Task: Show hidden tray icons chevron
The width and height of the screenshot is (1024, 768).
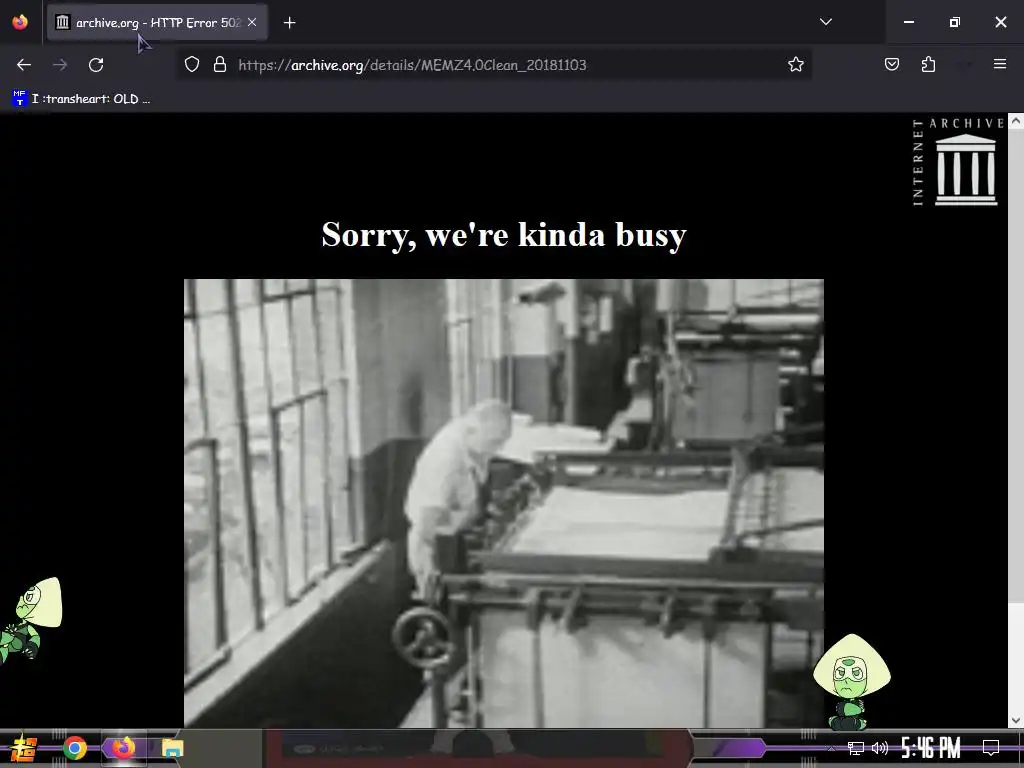Action: pos(831,748)
